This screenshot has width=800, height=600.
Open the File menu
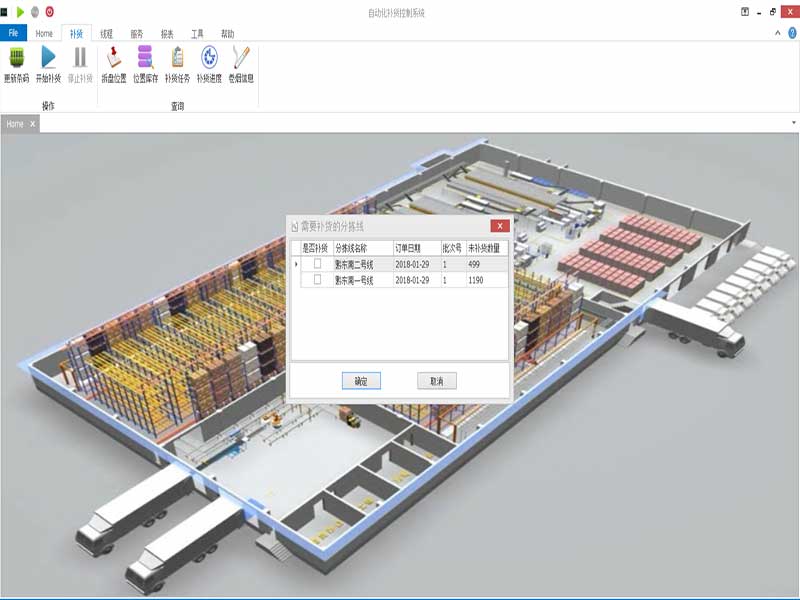pyautogui.click(x=14, y=33)
